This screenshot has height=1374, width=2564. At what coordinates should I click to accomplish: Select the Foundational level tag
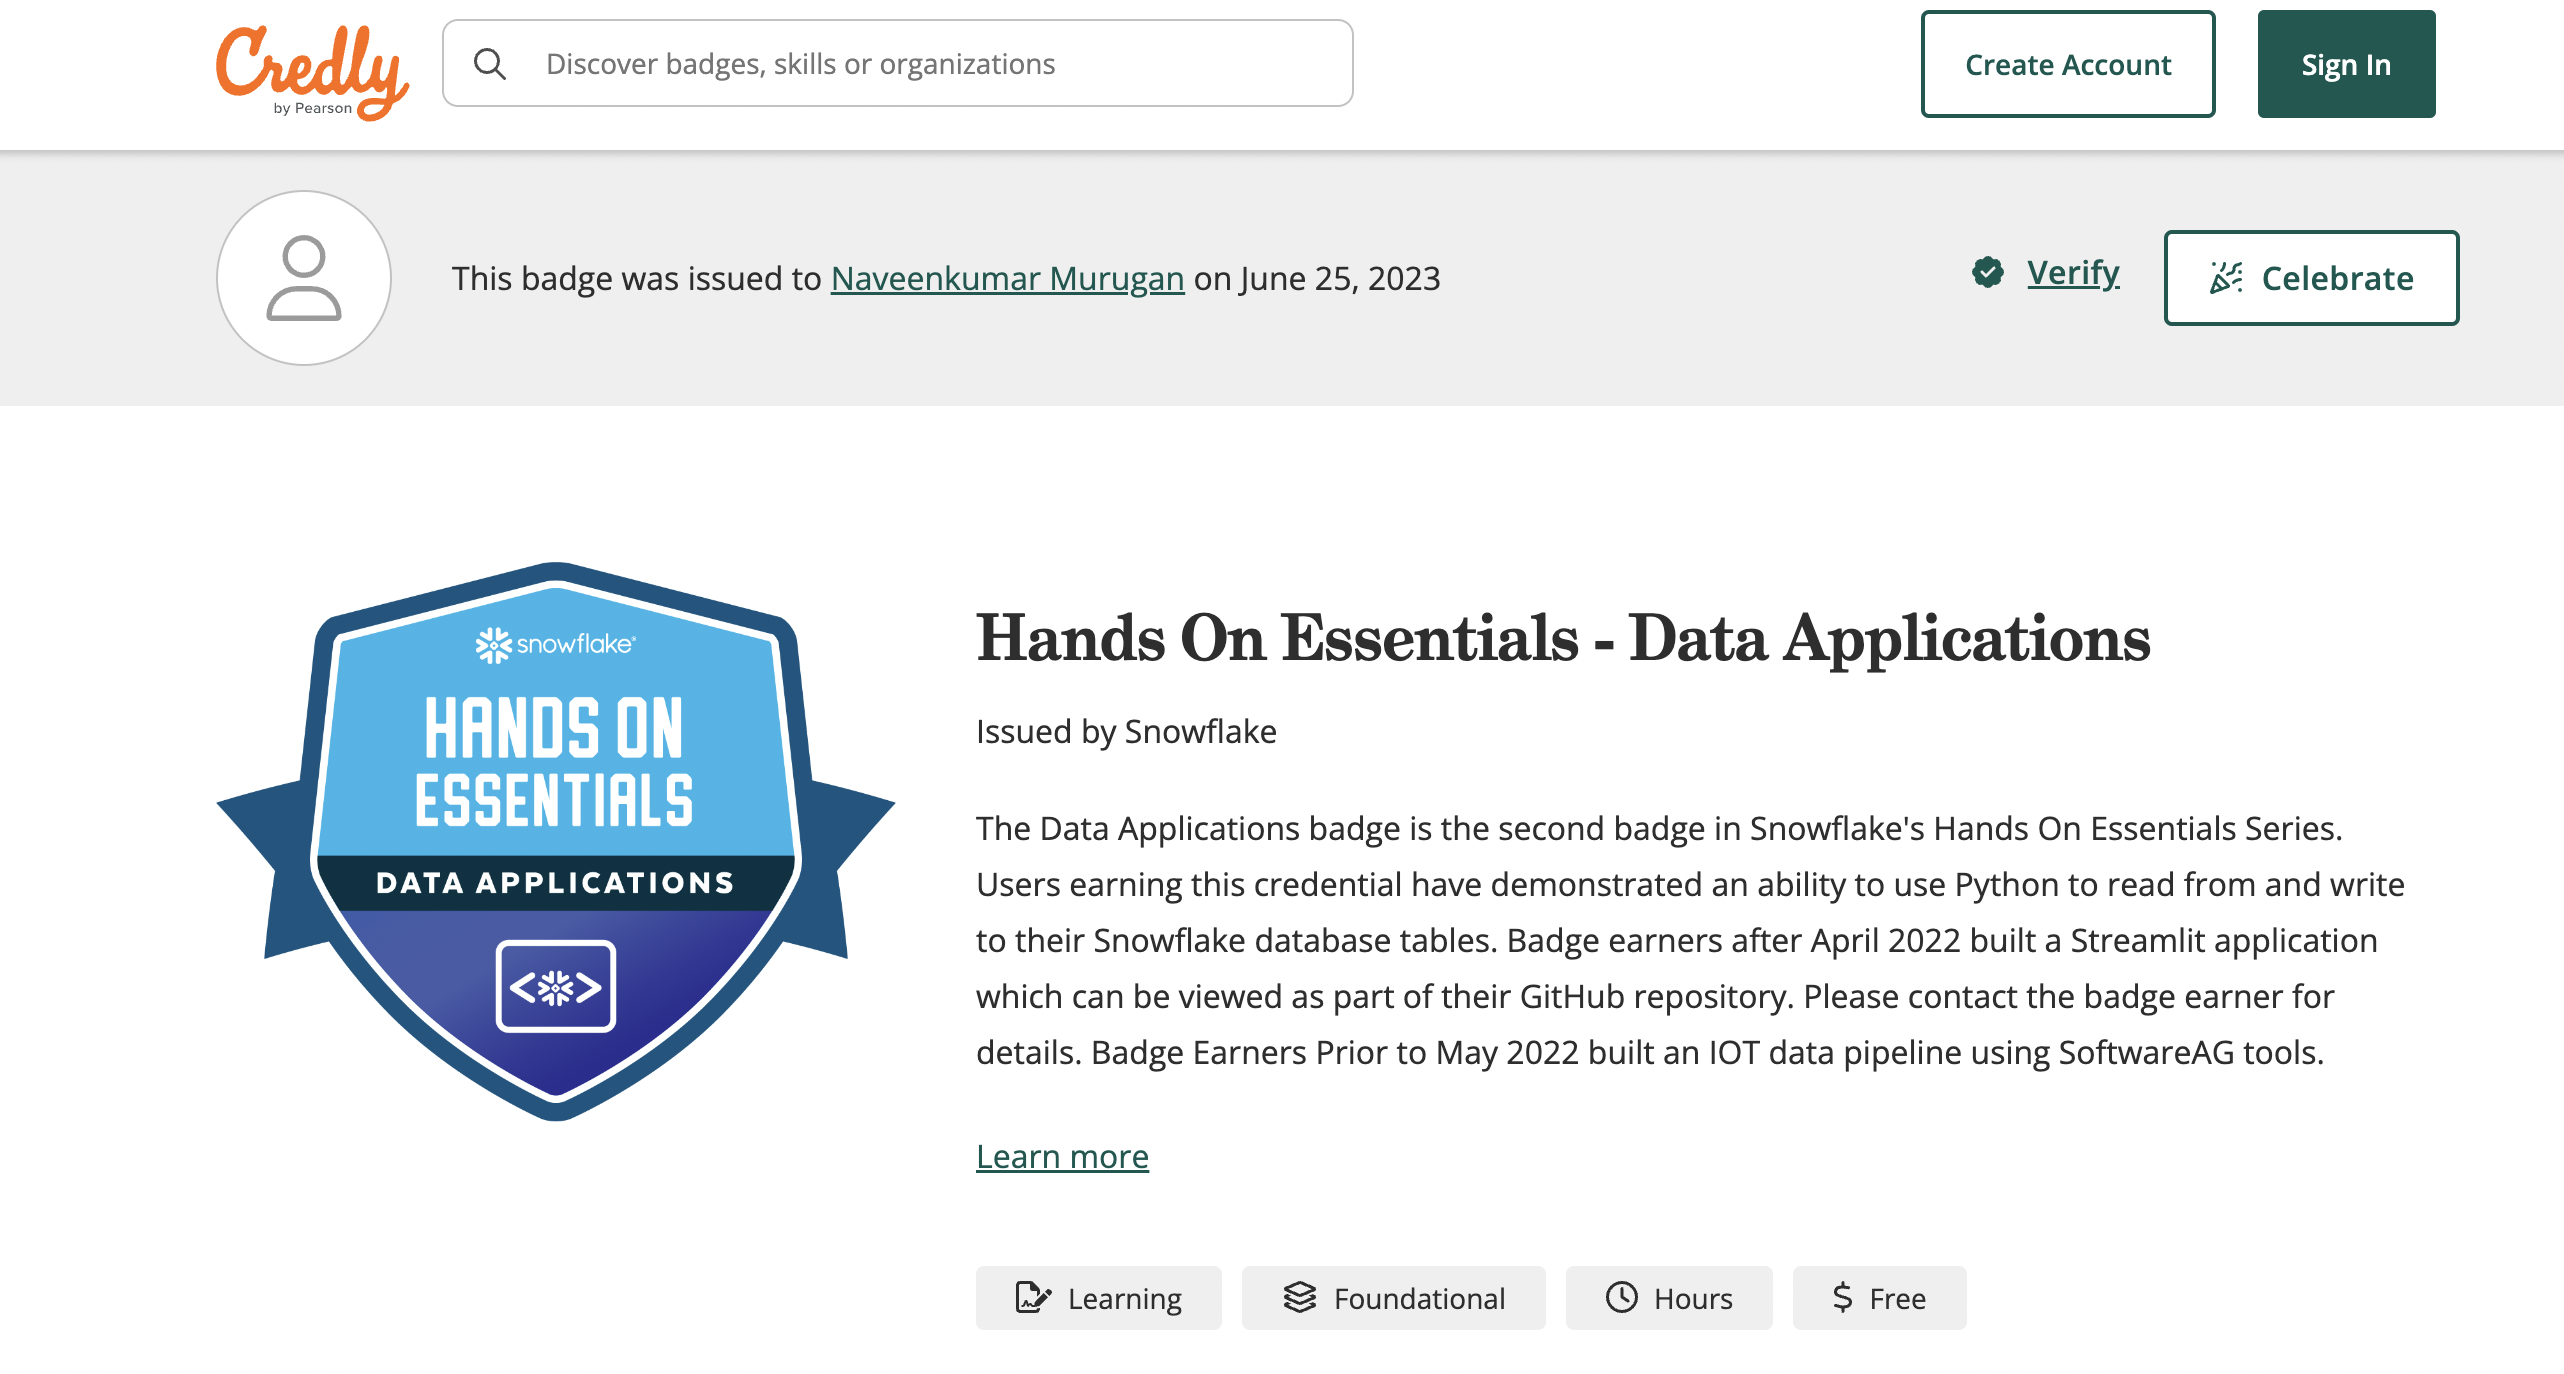point(1393,1298)
